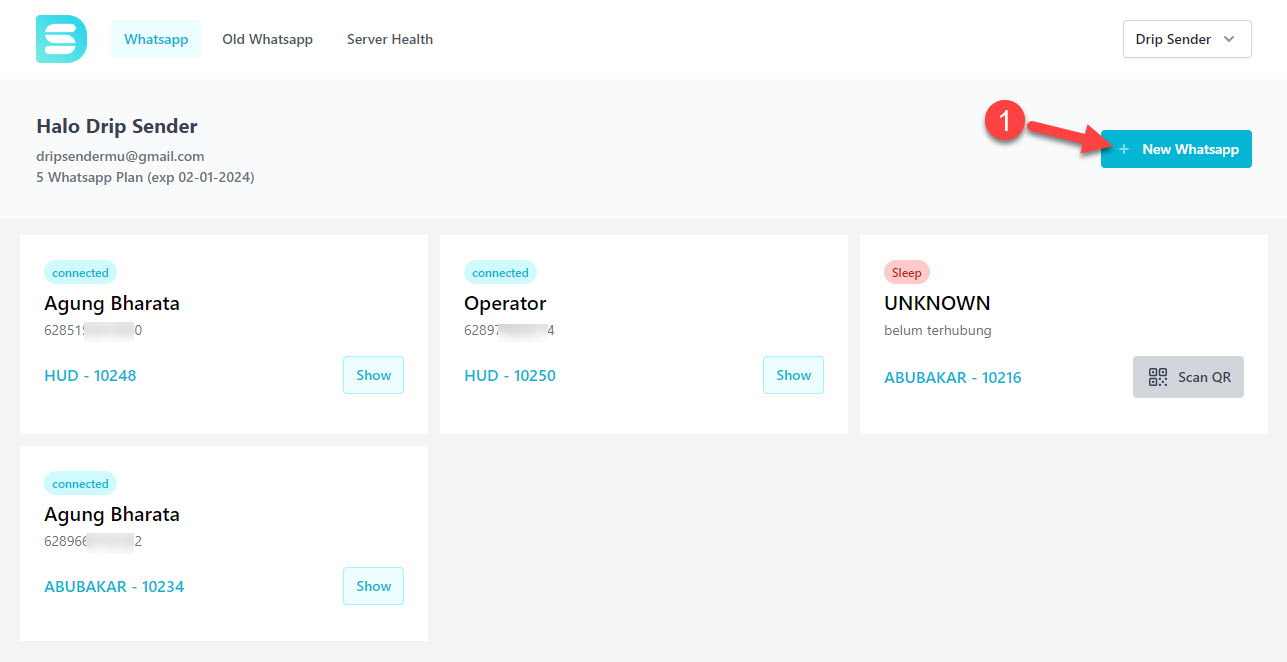Click the connected badge above HUD - 10248
The height and width of the screenshot is (662, 1287).
(x=80, y=272)
